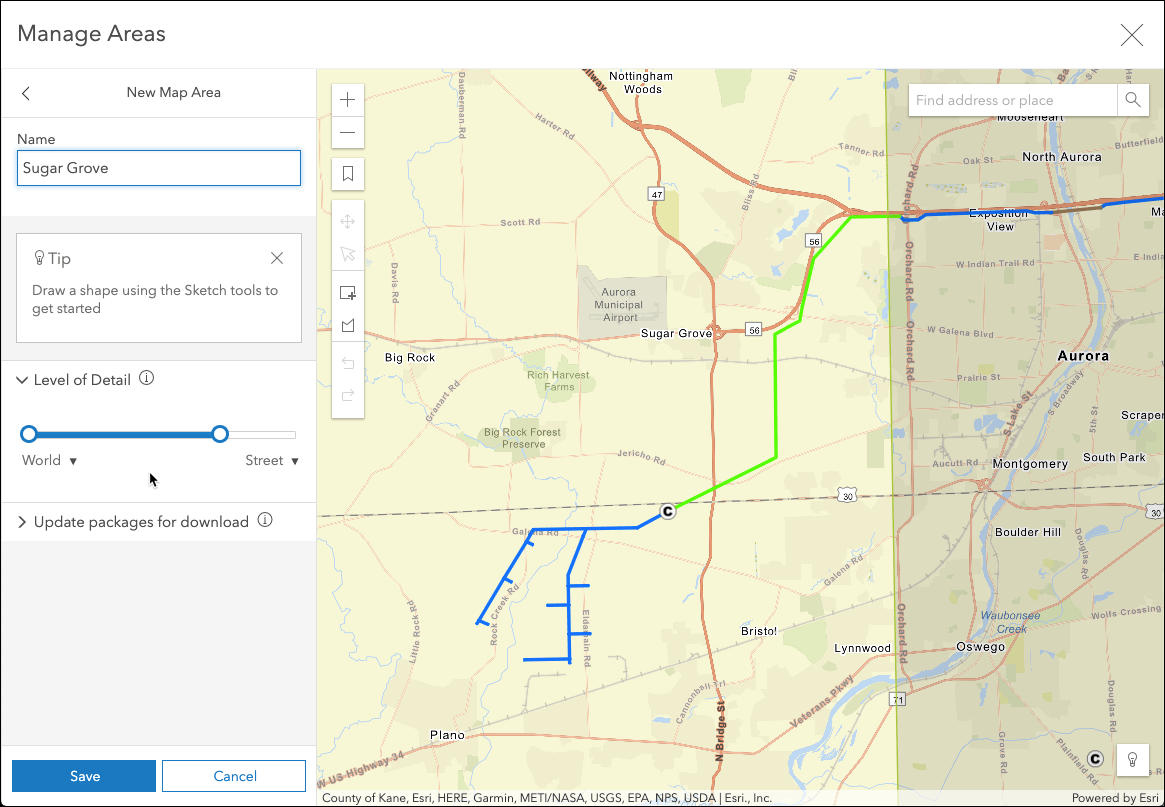Click the Powered by Esri text
The image size is (1165, 807).
(x=1115, y=798)
